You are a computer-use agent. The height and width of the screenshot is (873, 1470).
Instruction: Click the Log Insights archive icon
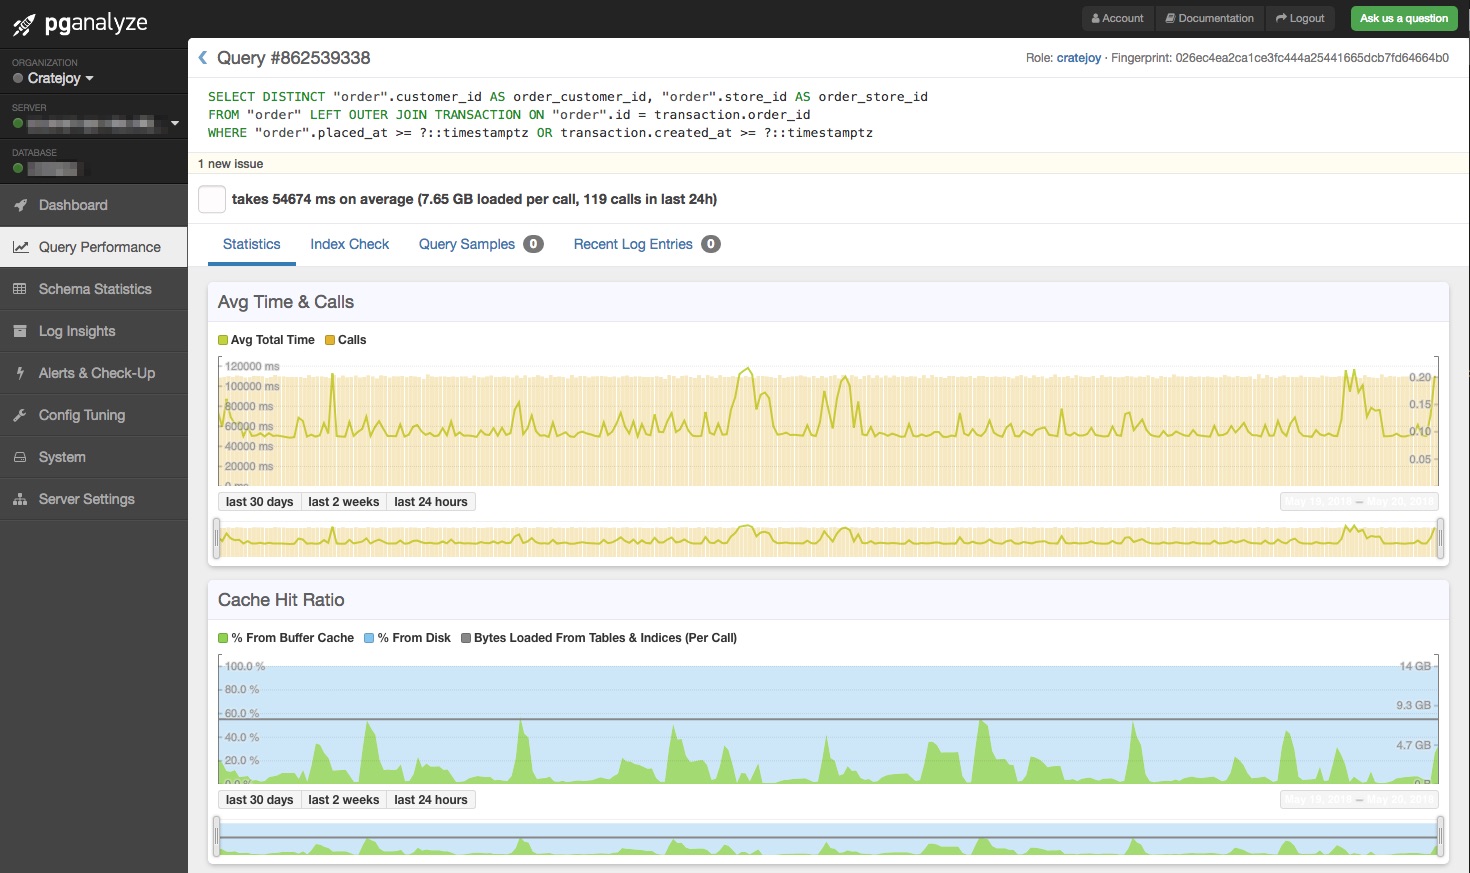[x=20, y=331]
